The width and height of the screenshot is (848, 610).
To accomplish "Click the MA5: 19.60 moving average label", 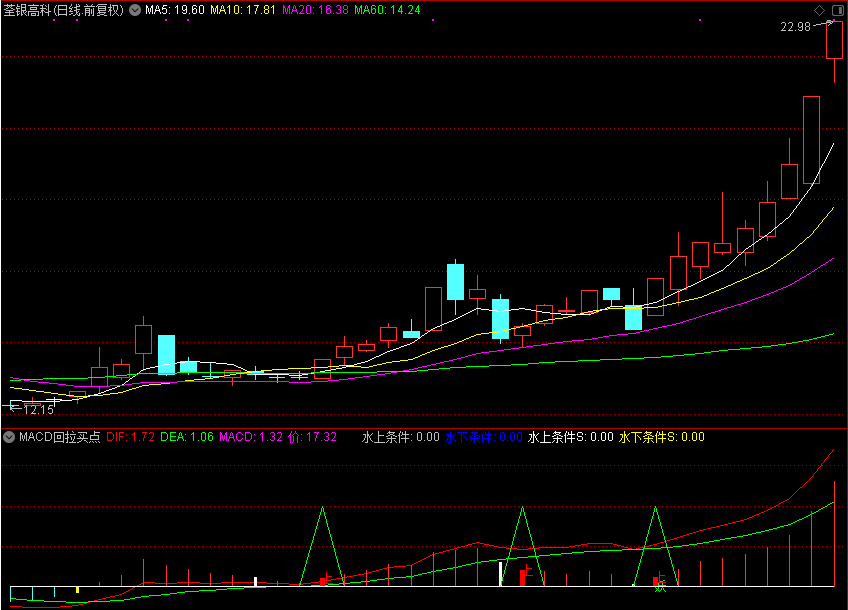I will pos(175,10).
